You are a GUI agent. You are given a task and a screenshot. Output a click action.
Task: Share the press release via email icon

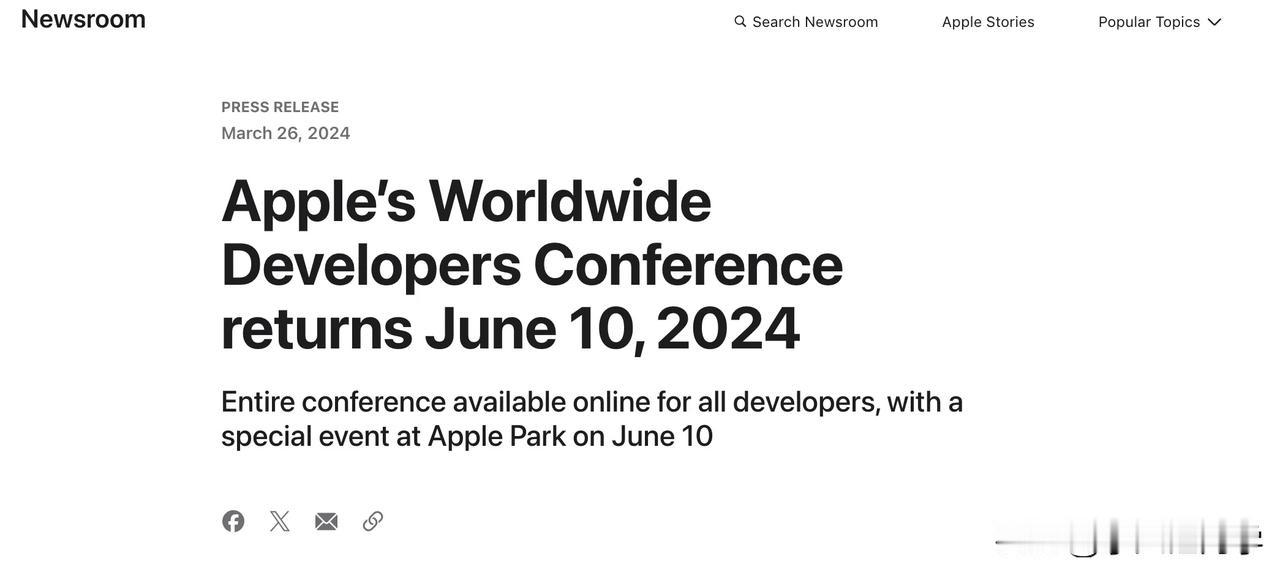[326, 521]
